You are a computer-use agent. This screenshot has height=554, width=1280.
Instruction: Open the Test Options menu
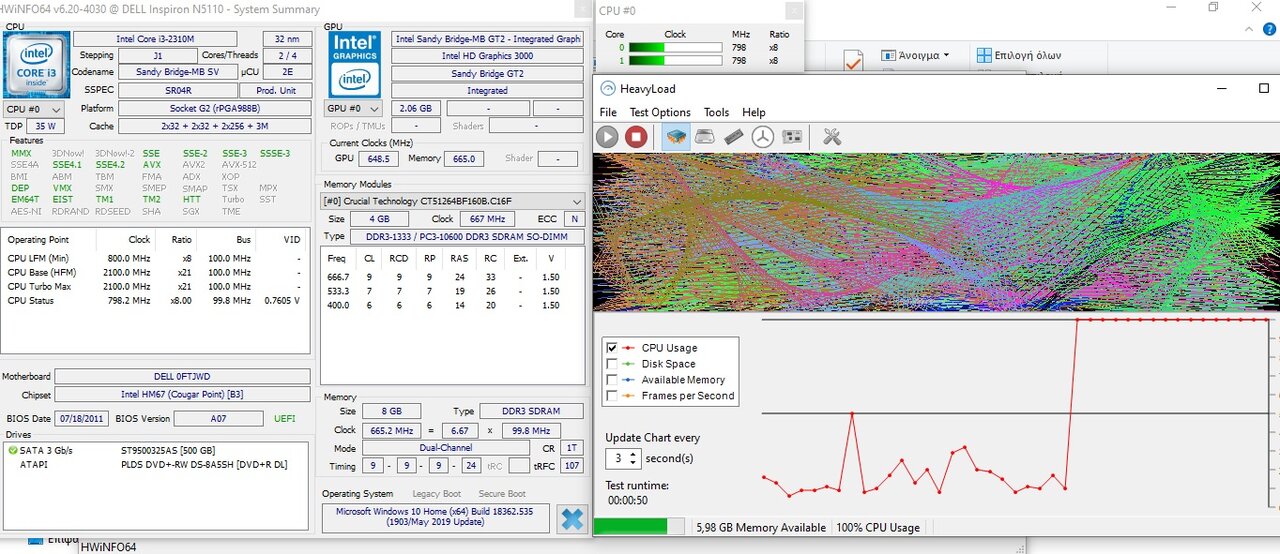pyautogui.click(x=660, y=112)
